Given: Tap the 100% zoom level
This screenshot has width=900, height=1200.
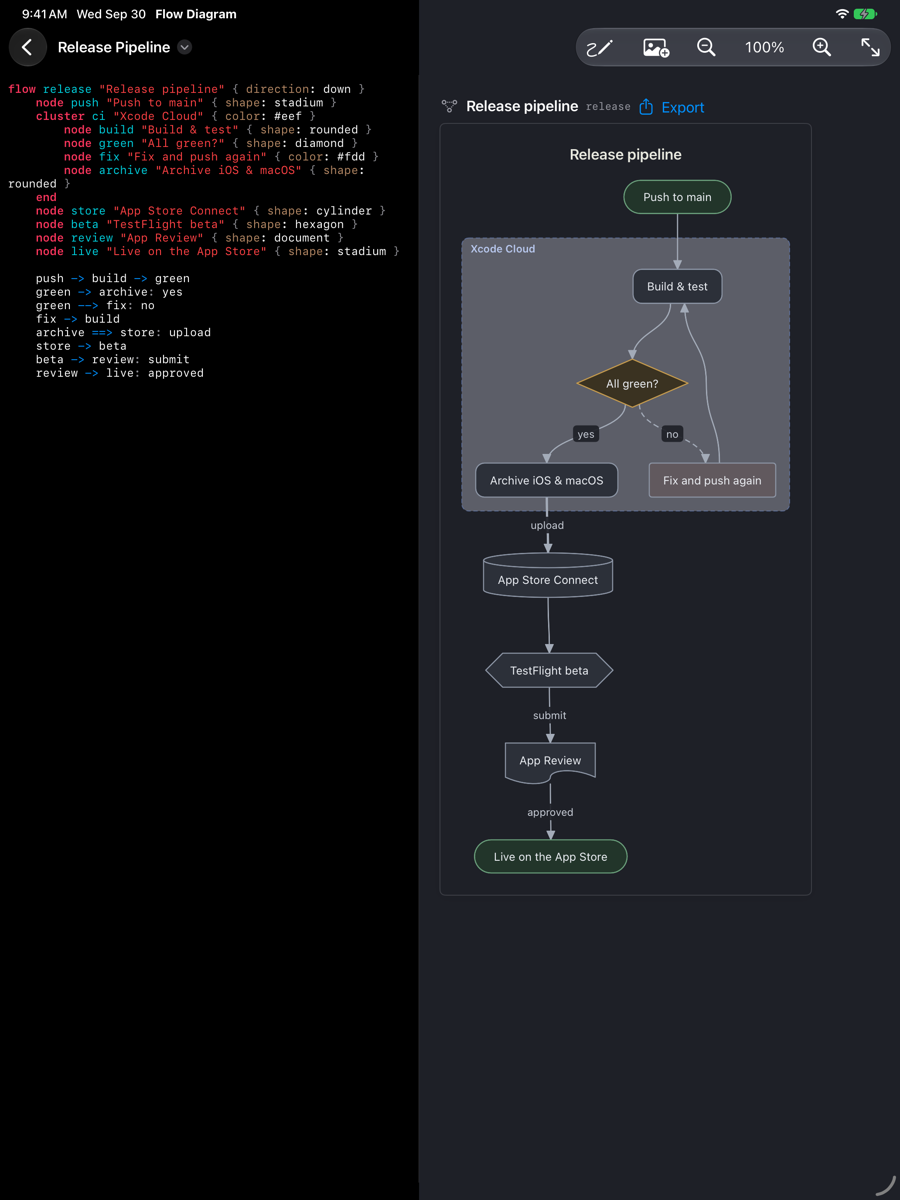Looking at the screenshot, I should point(764,47).
